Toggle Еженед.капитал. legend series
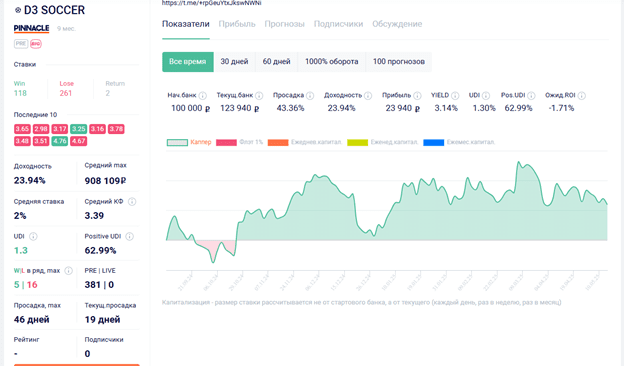 (382, 142)
